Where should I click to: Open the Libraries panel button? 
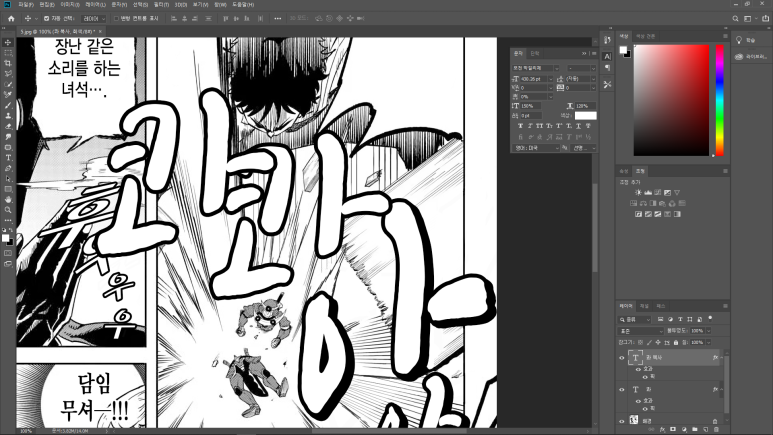click(x=750, y=57)
